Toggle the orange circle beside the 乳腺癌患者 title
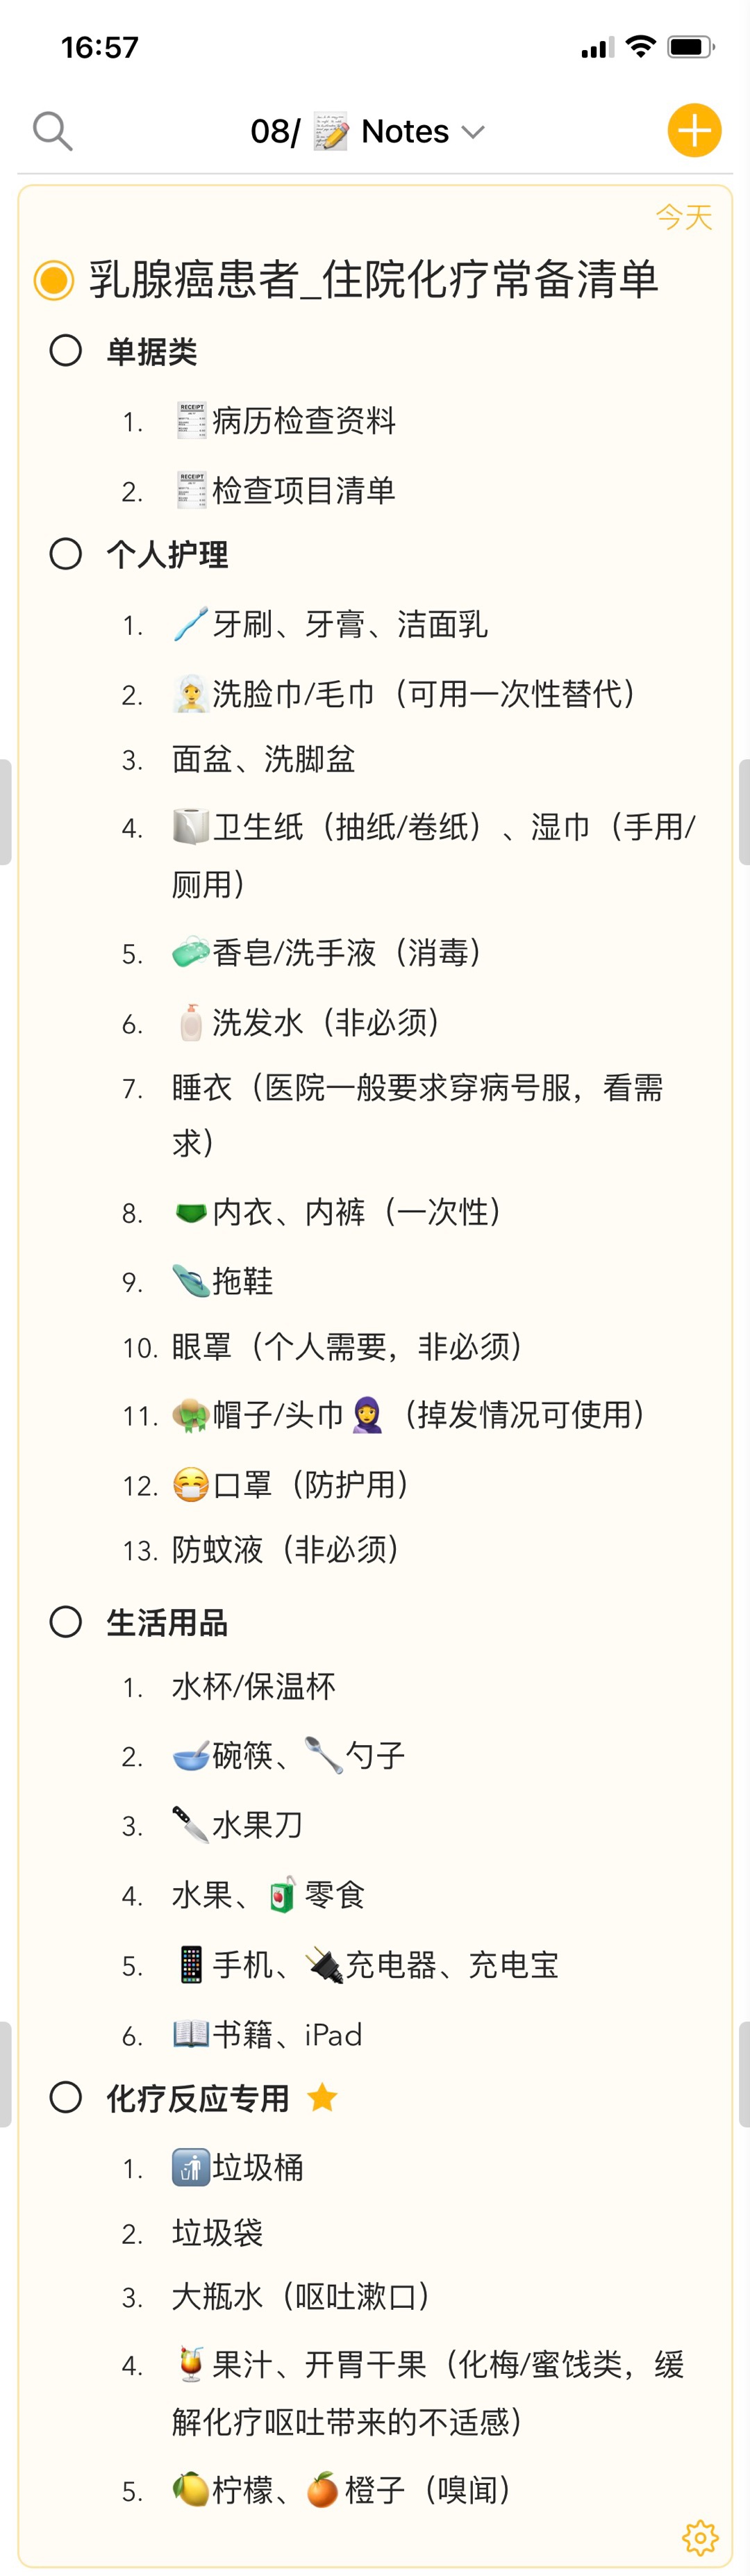 point(54,280)
